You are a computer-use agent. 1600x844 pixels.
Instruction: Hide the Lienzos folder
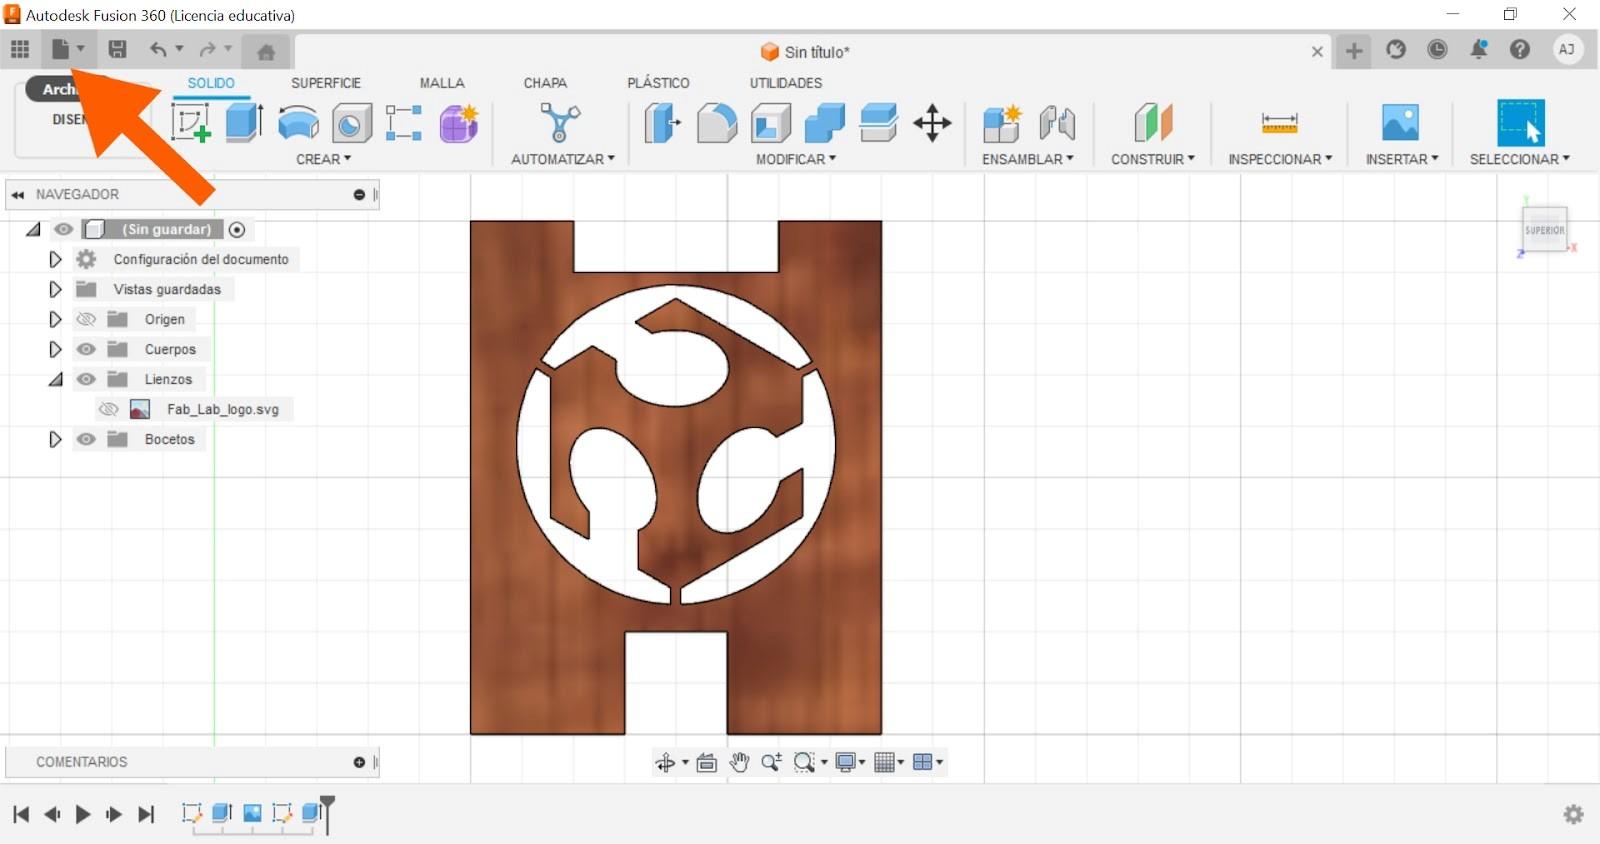pos(86,379)
